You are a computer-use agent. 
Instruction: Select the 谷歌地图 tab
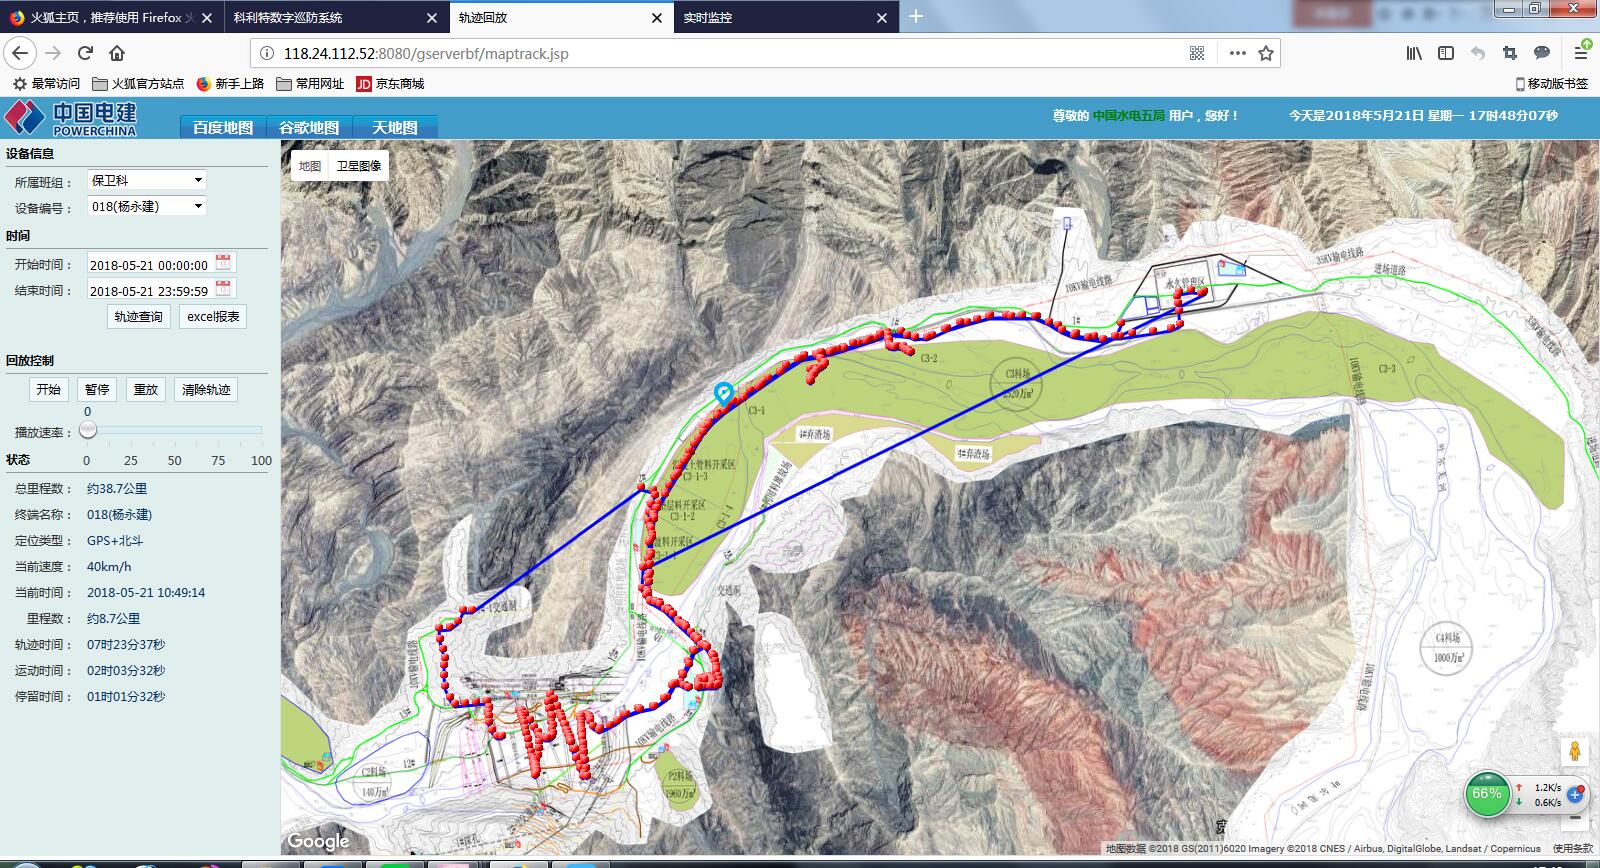(309, 127)
